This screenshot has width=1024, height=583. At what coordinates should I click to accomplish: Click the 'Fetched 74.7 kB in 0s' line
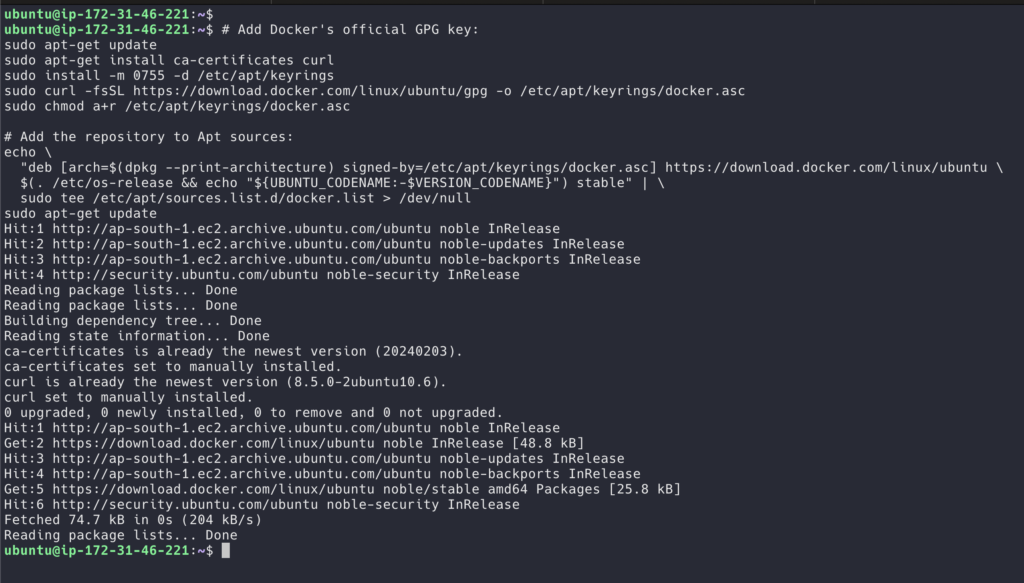tap(133, 520)
